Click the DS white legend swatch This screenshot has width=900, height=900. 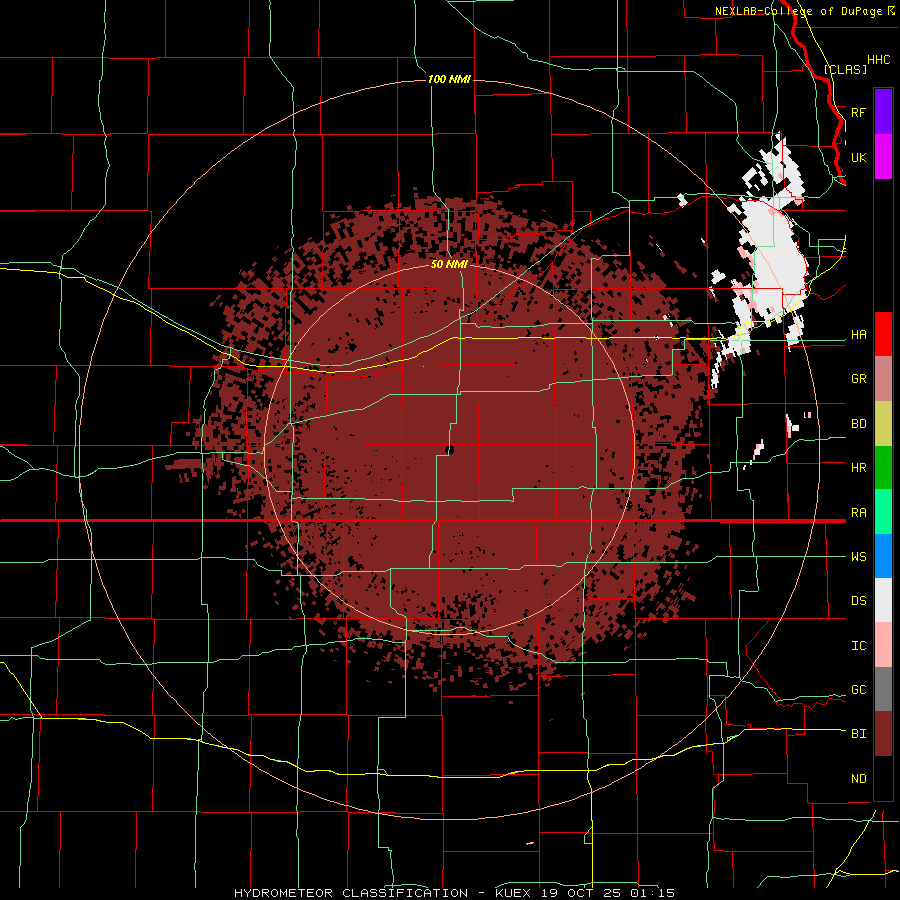(883, 600)
